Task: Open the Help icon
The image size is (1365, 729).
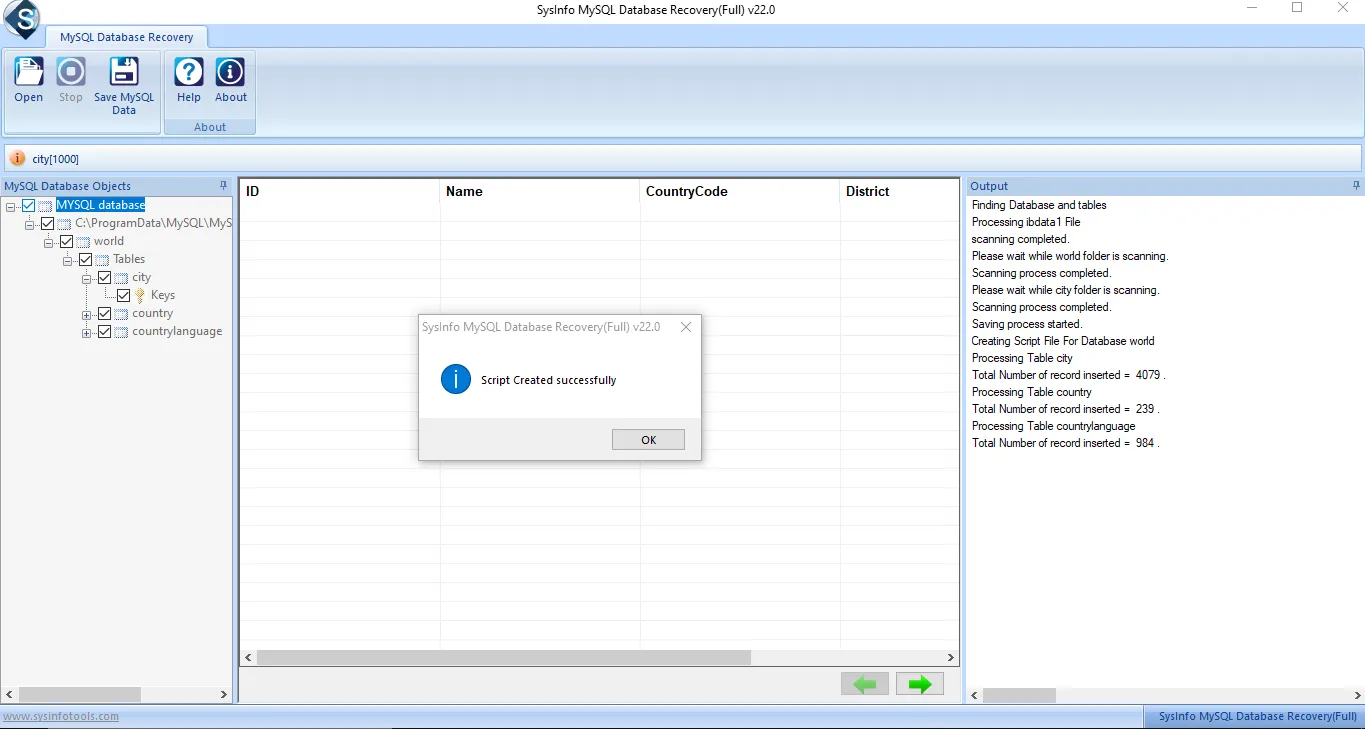Action: point(189,73)
